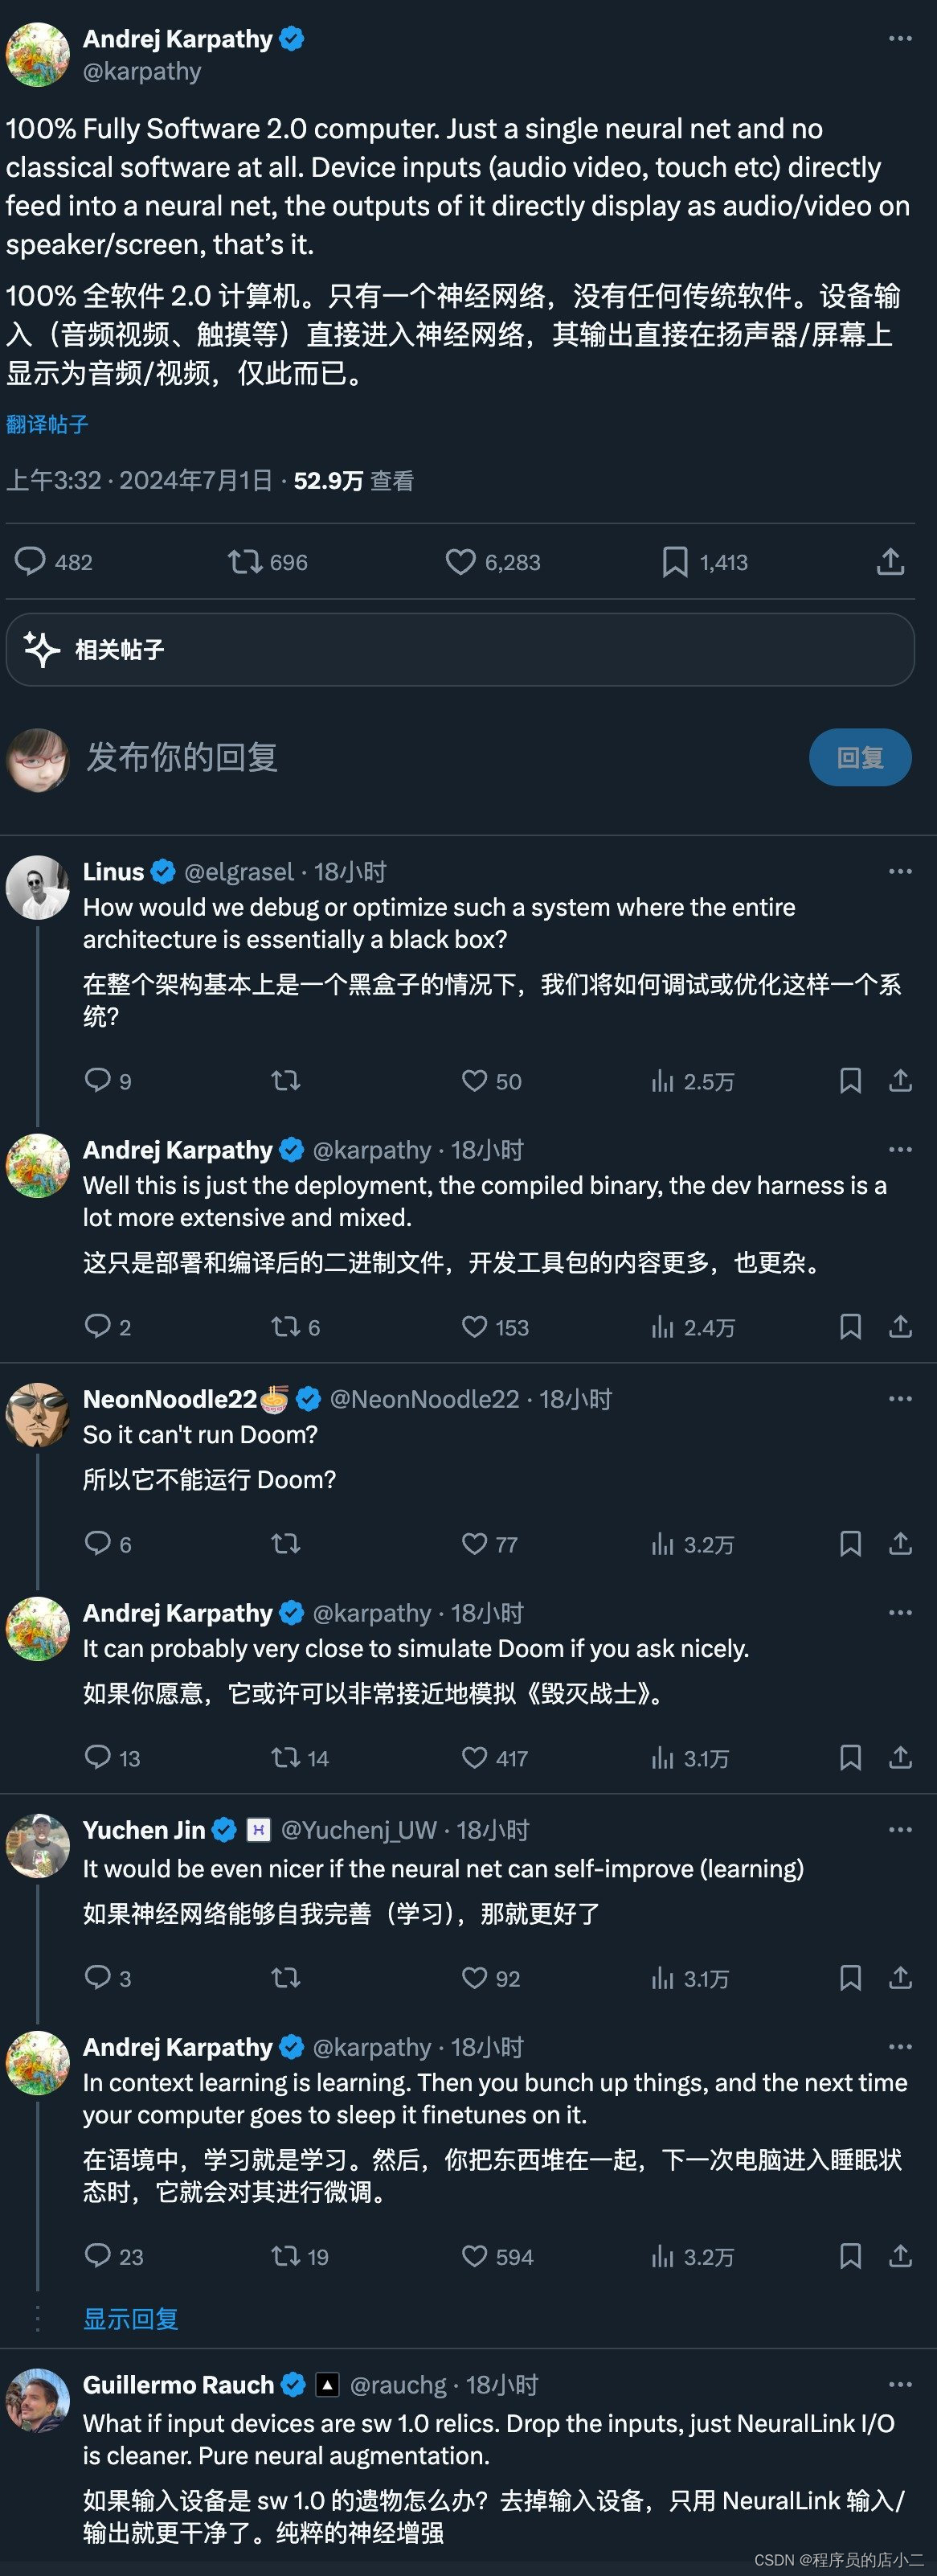Click the 回复 button to post reply
This screenshot has height=2576, width=937.
(x=860, y=757)
